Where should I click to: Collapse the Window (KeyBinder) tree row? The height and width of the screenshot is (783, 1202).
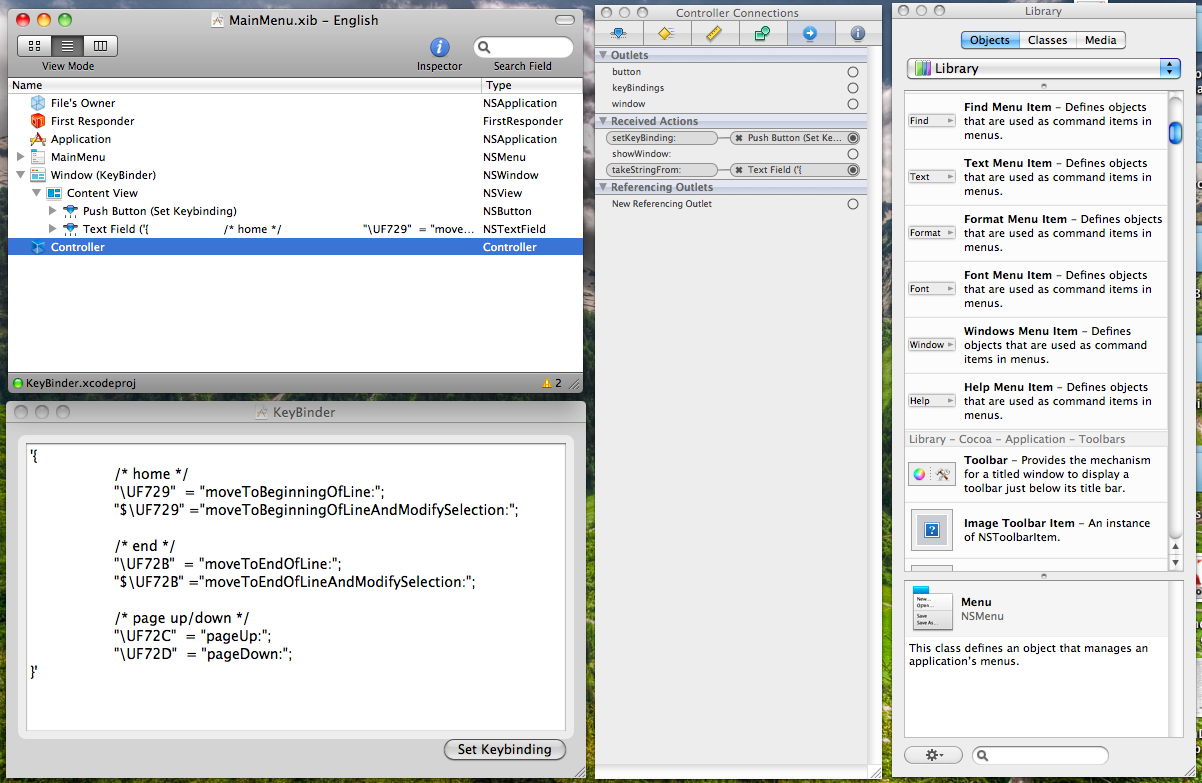pyautogui.click(x=21, y=175)
